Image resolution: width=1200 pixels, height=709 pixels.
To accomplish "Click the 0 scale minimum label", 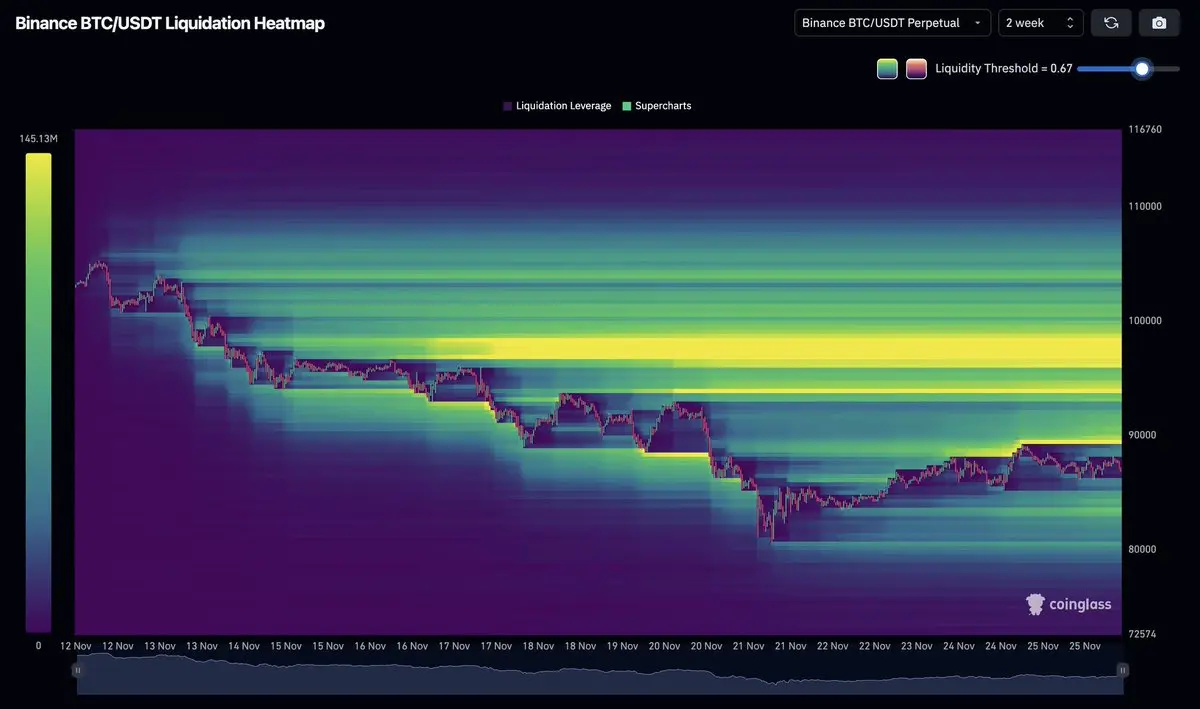I will tap(38, 646).
